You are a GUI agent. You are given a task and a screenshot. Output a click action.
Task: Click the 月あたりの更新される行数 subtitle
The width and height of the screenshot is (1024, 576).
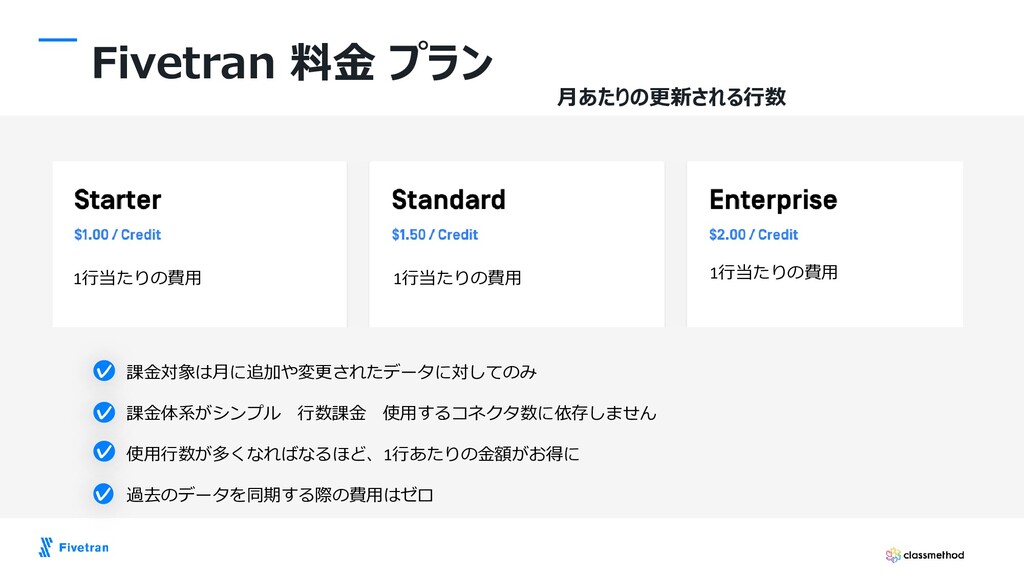671,97
